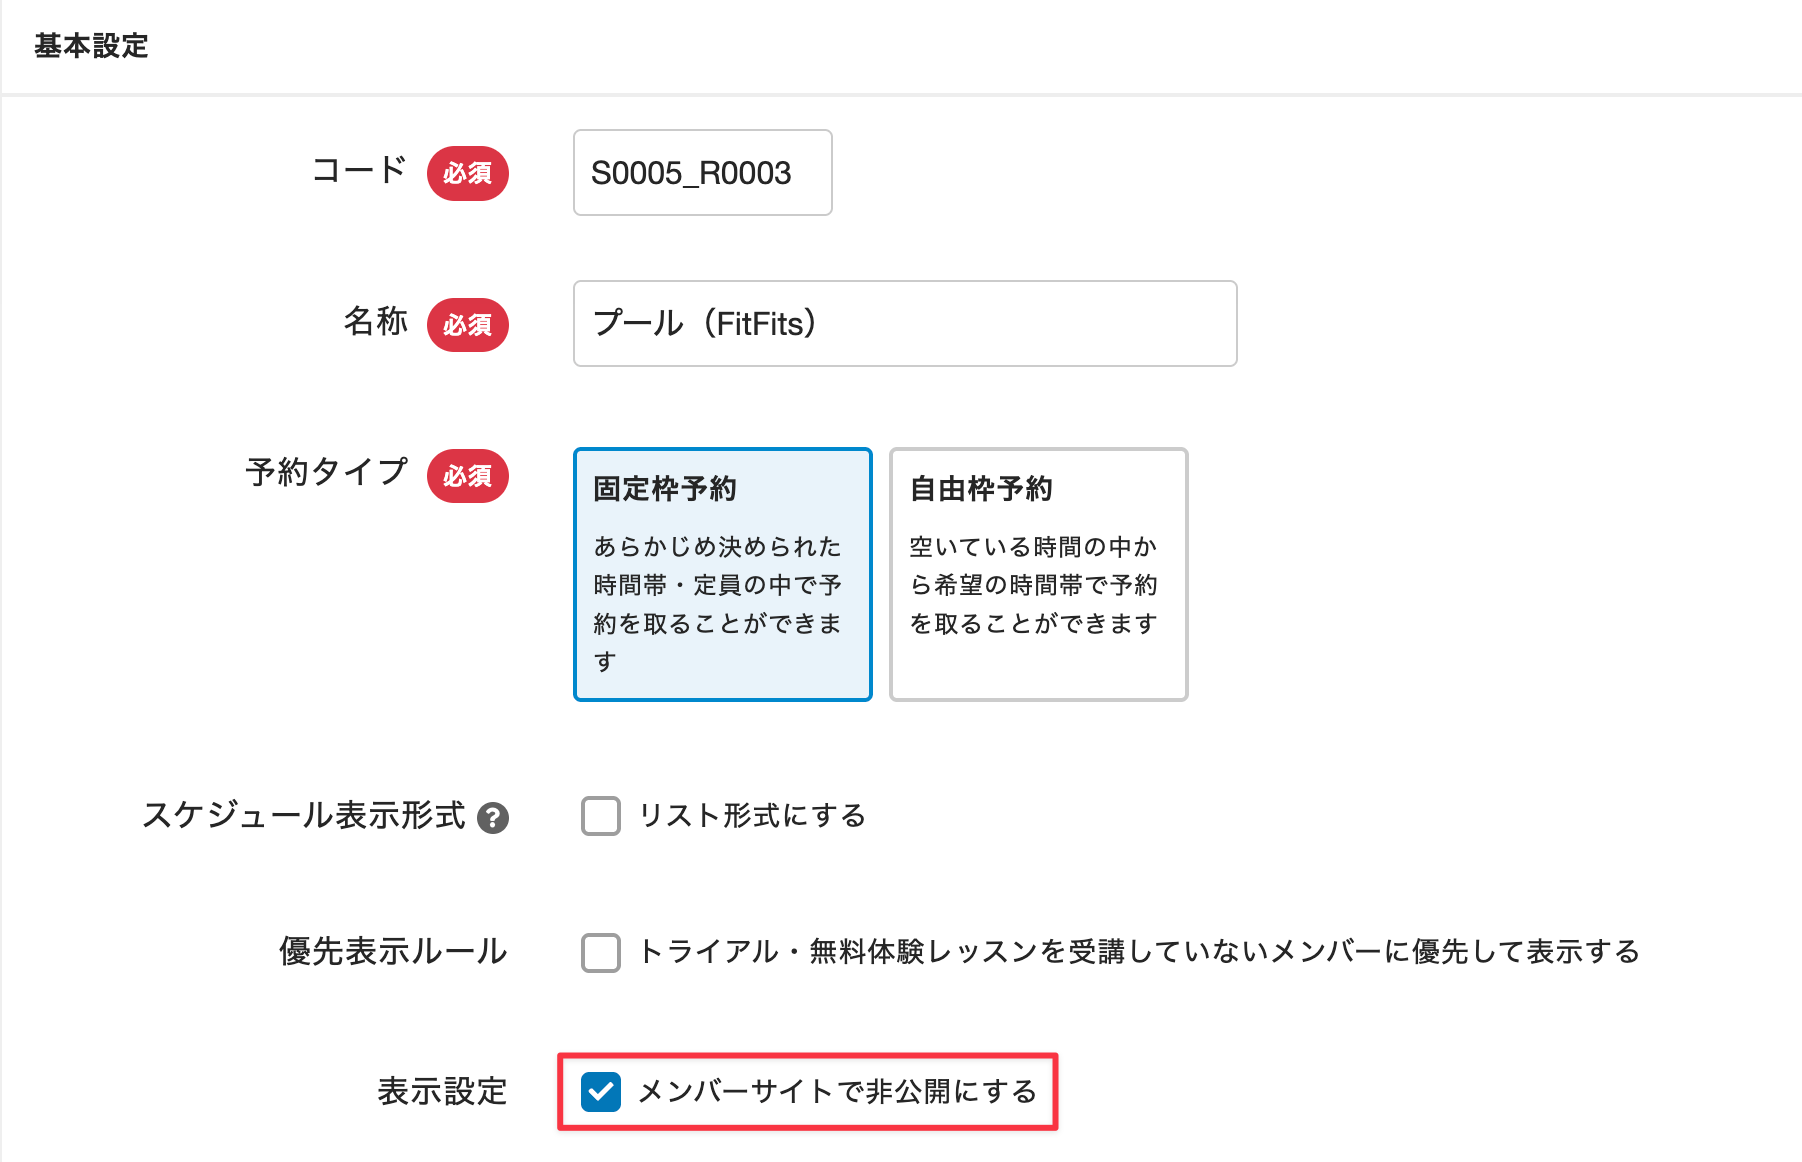Viewport: 1802px width, 1162px height.
Task: Check the trial priority display option
Action: click(601, 953)
